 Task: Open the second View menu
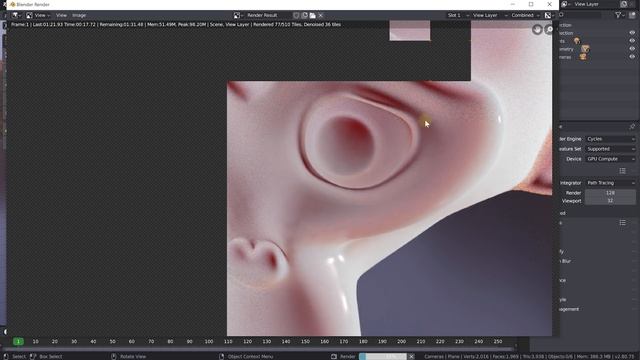(61, 15)
